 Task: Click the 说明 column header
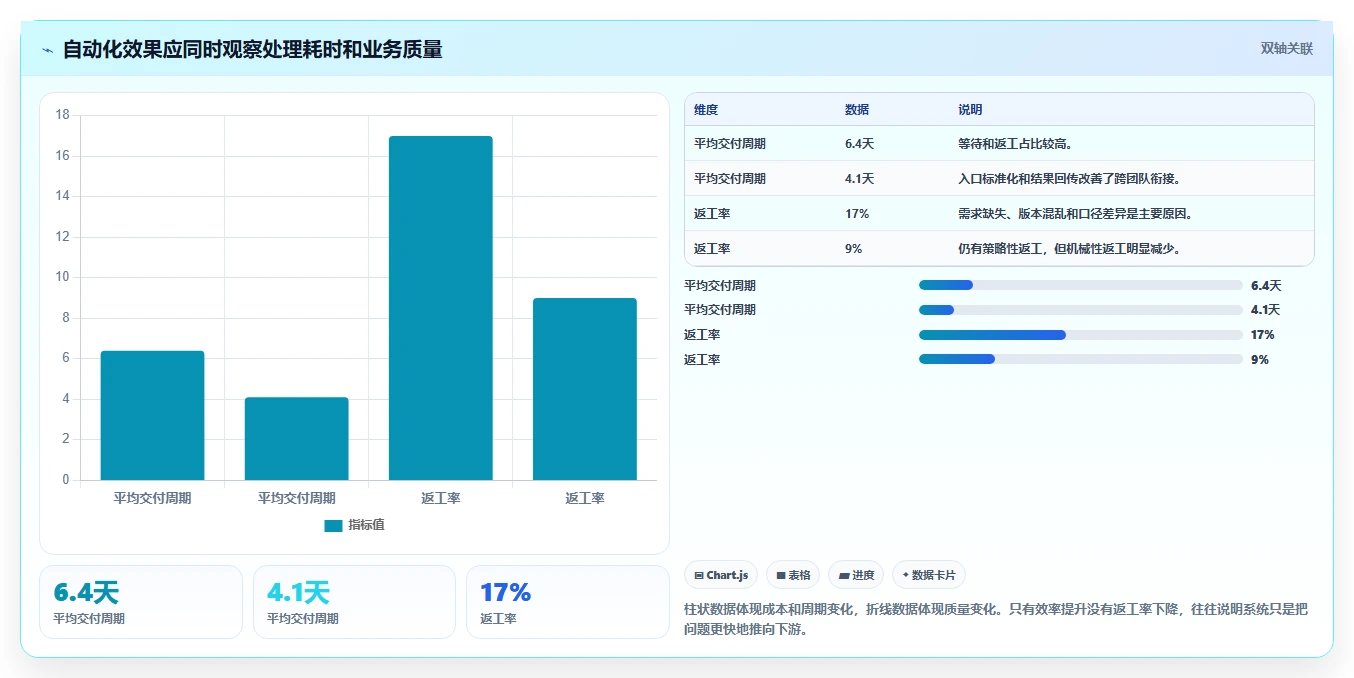[970, 110]
